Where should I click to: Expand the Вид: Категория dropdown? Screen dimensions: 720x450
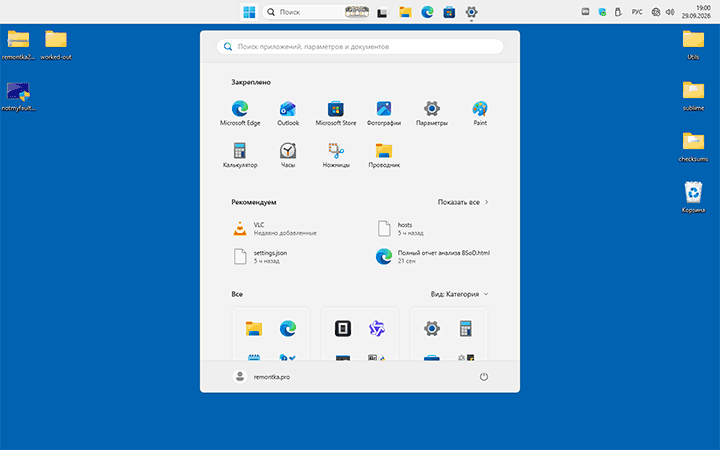tap(459, 294)
